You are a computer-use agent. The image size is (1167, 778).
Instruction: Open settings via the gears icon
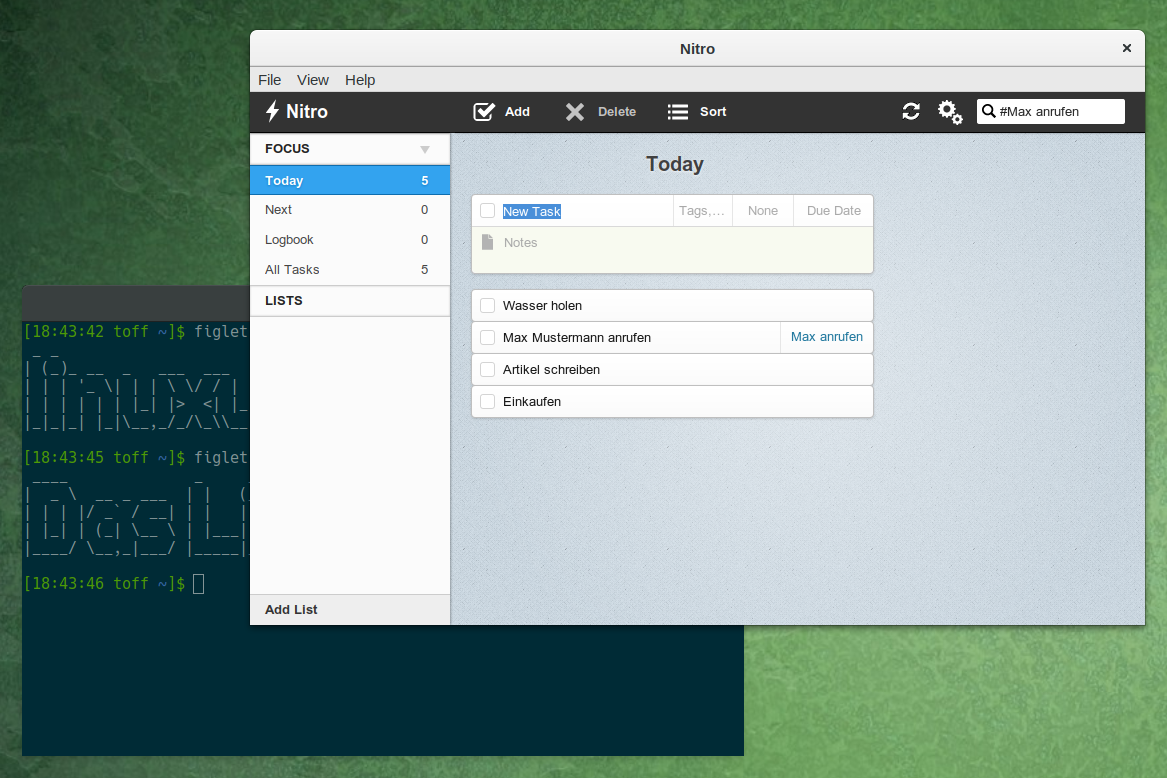[950, 112]
